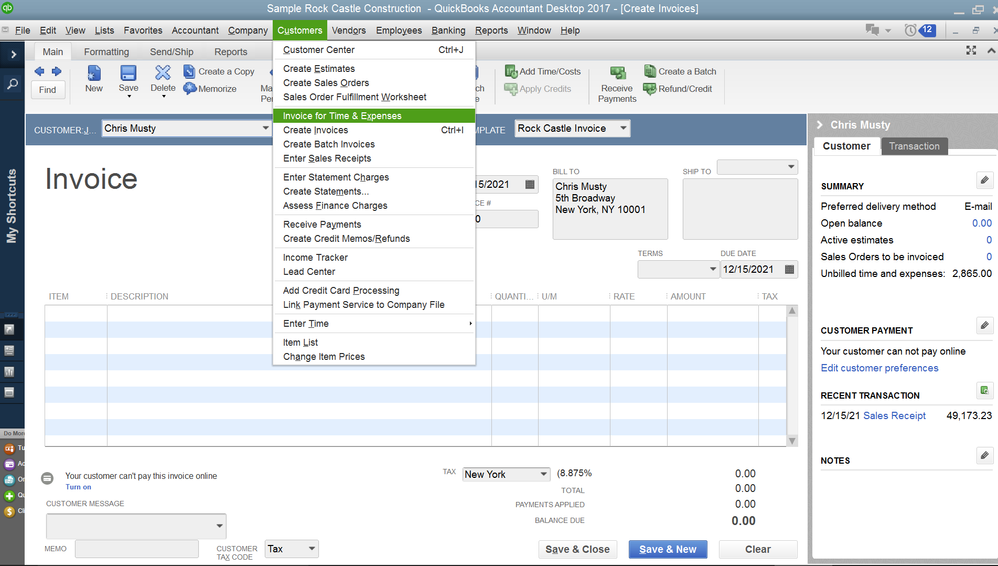Switch to the Formatting tab
This screenshot has width=998, height=566.
point(106,52)
